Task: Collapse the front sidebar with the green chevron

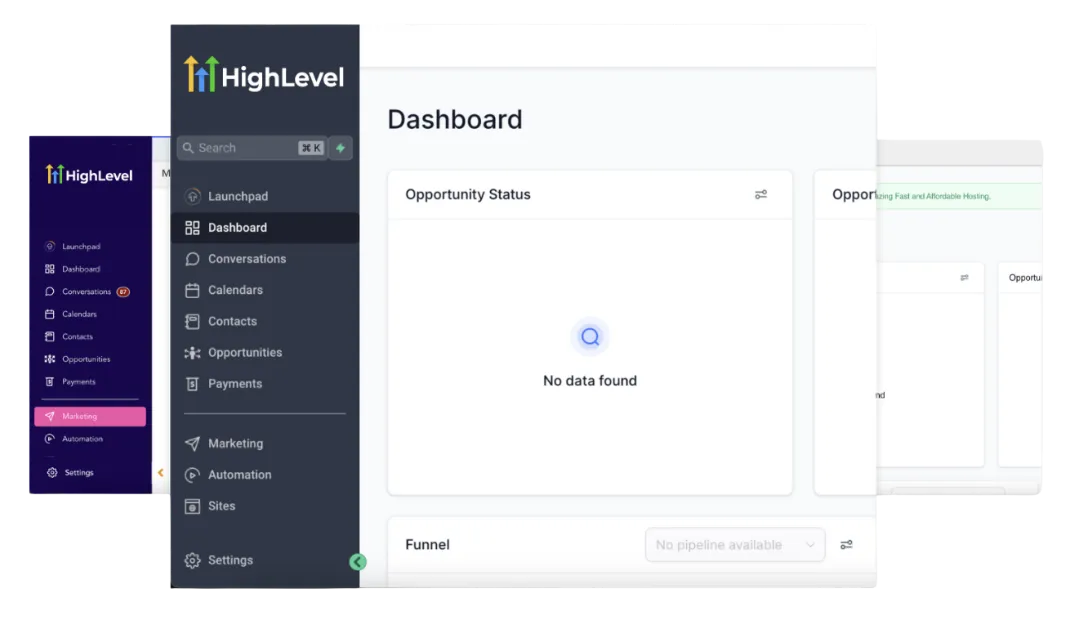Action: tap(357, 562)
